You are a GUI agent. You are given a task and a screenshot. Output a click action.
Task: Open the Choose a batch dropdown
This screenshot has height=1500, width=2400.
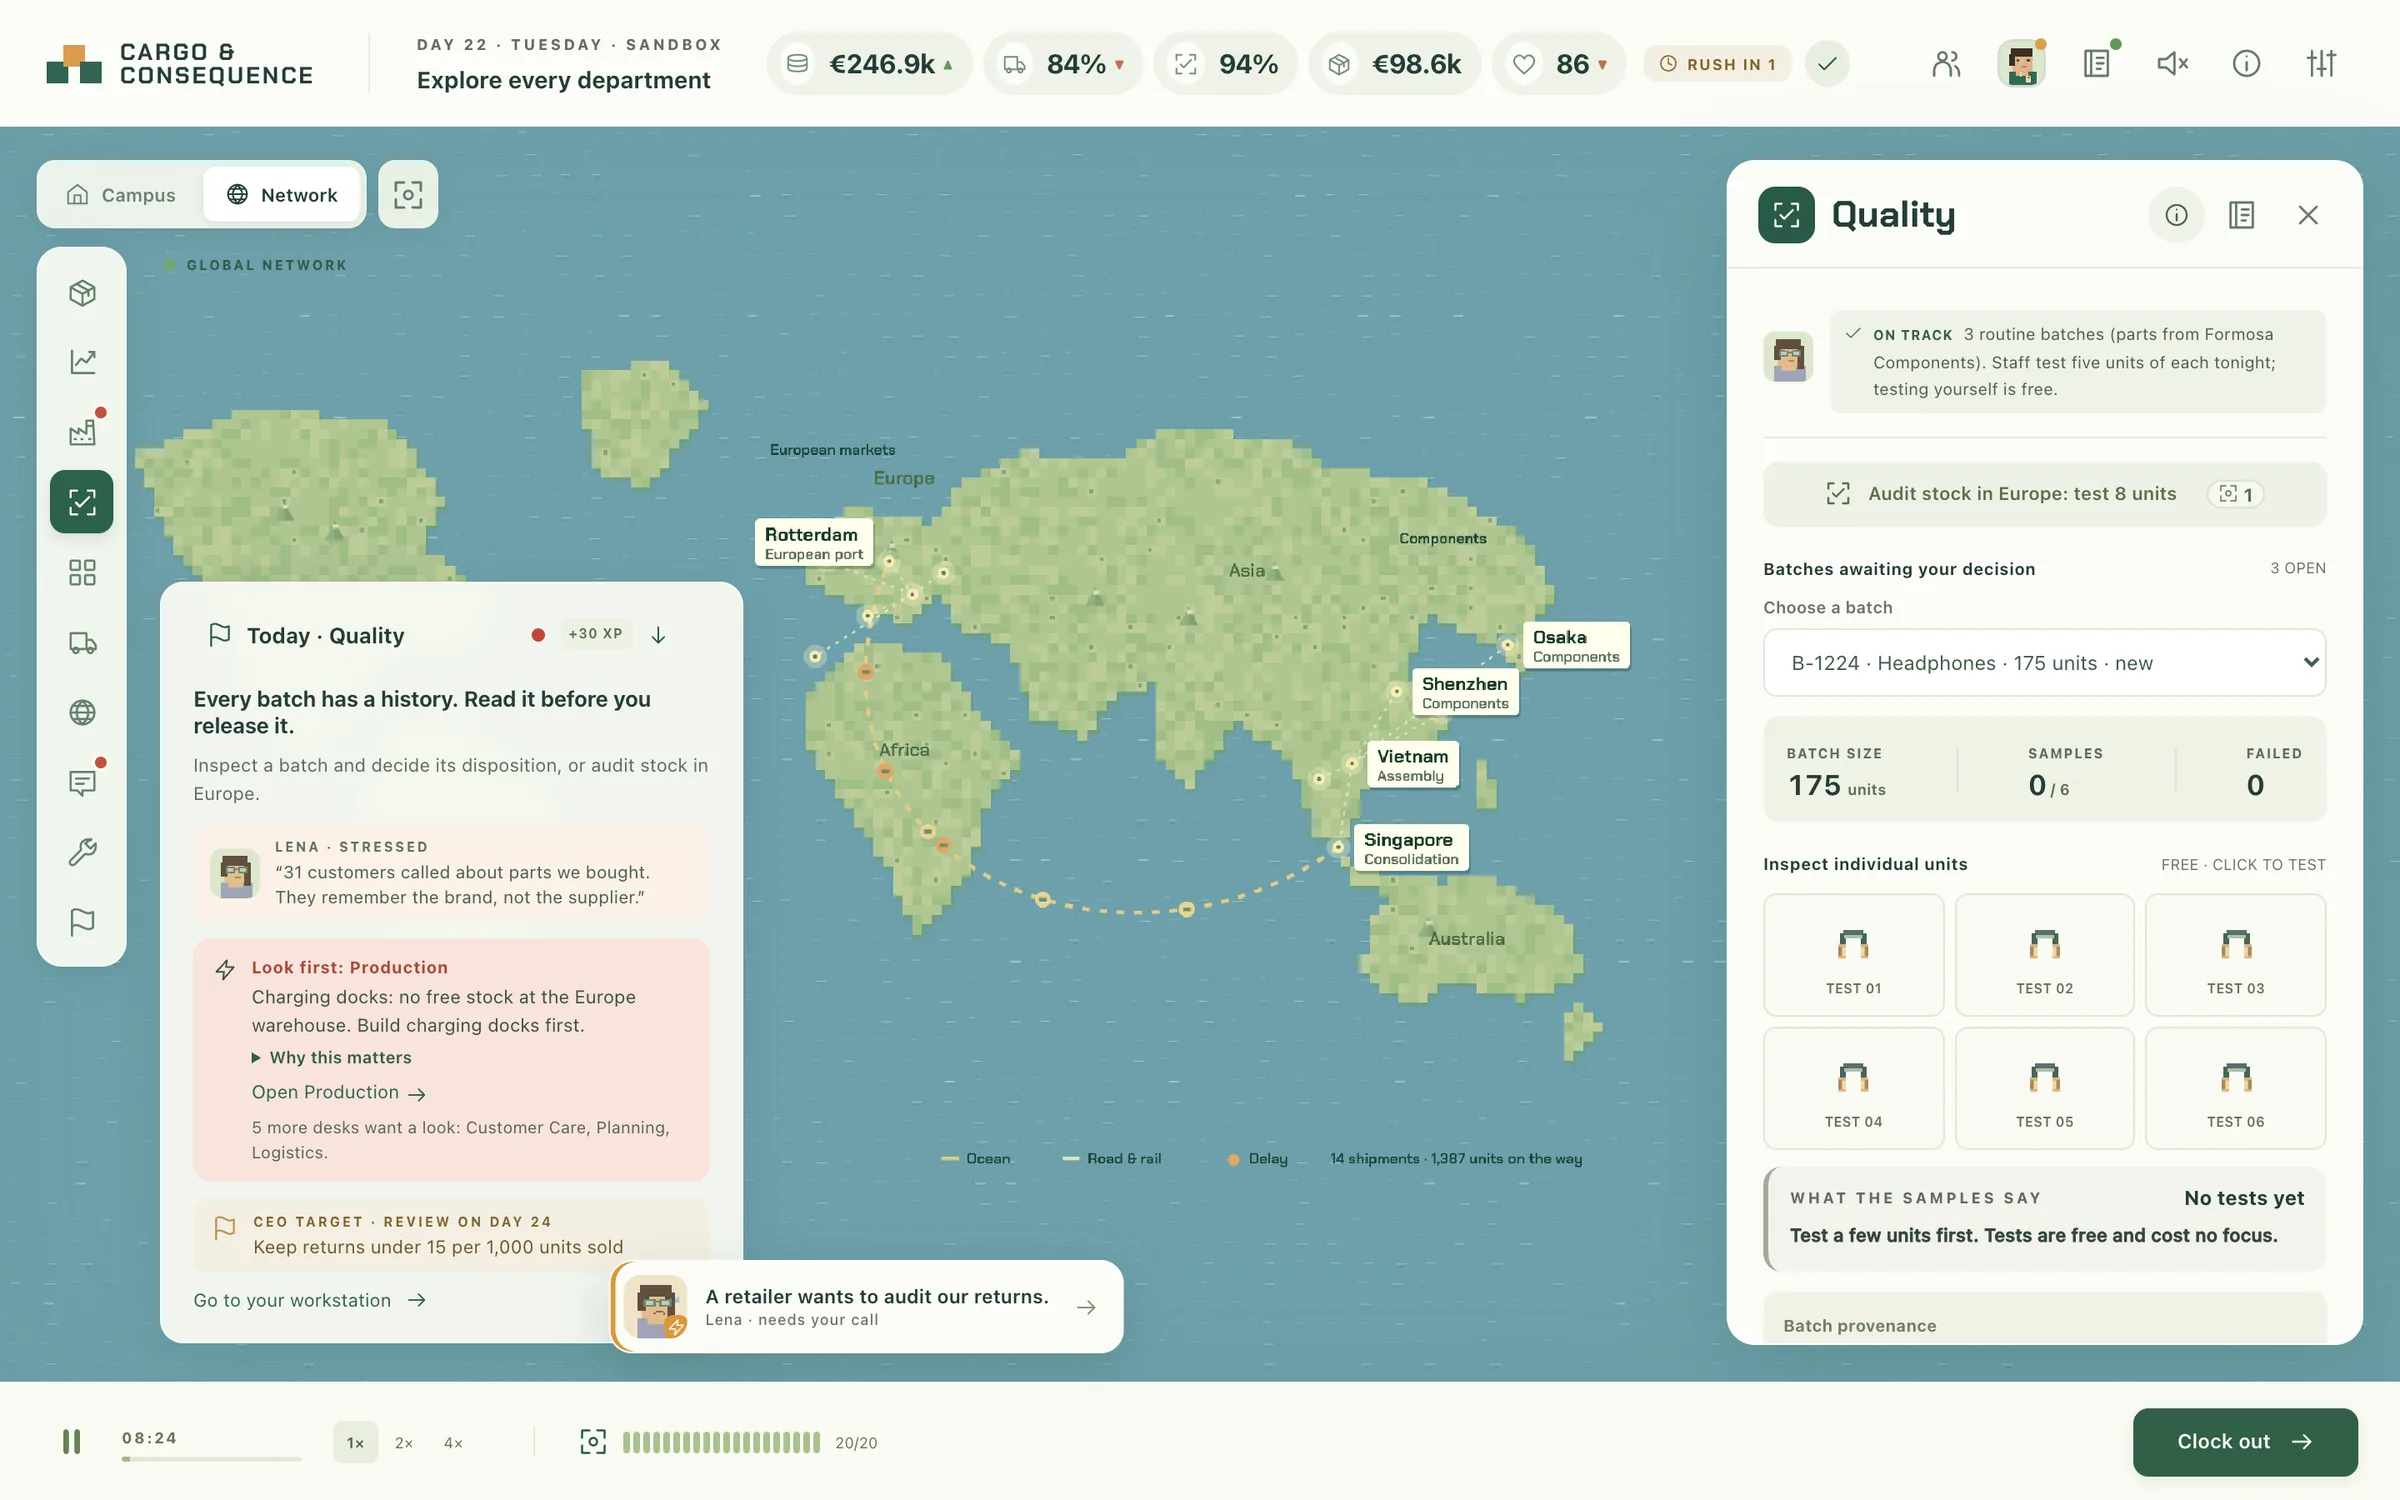2044,662
